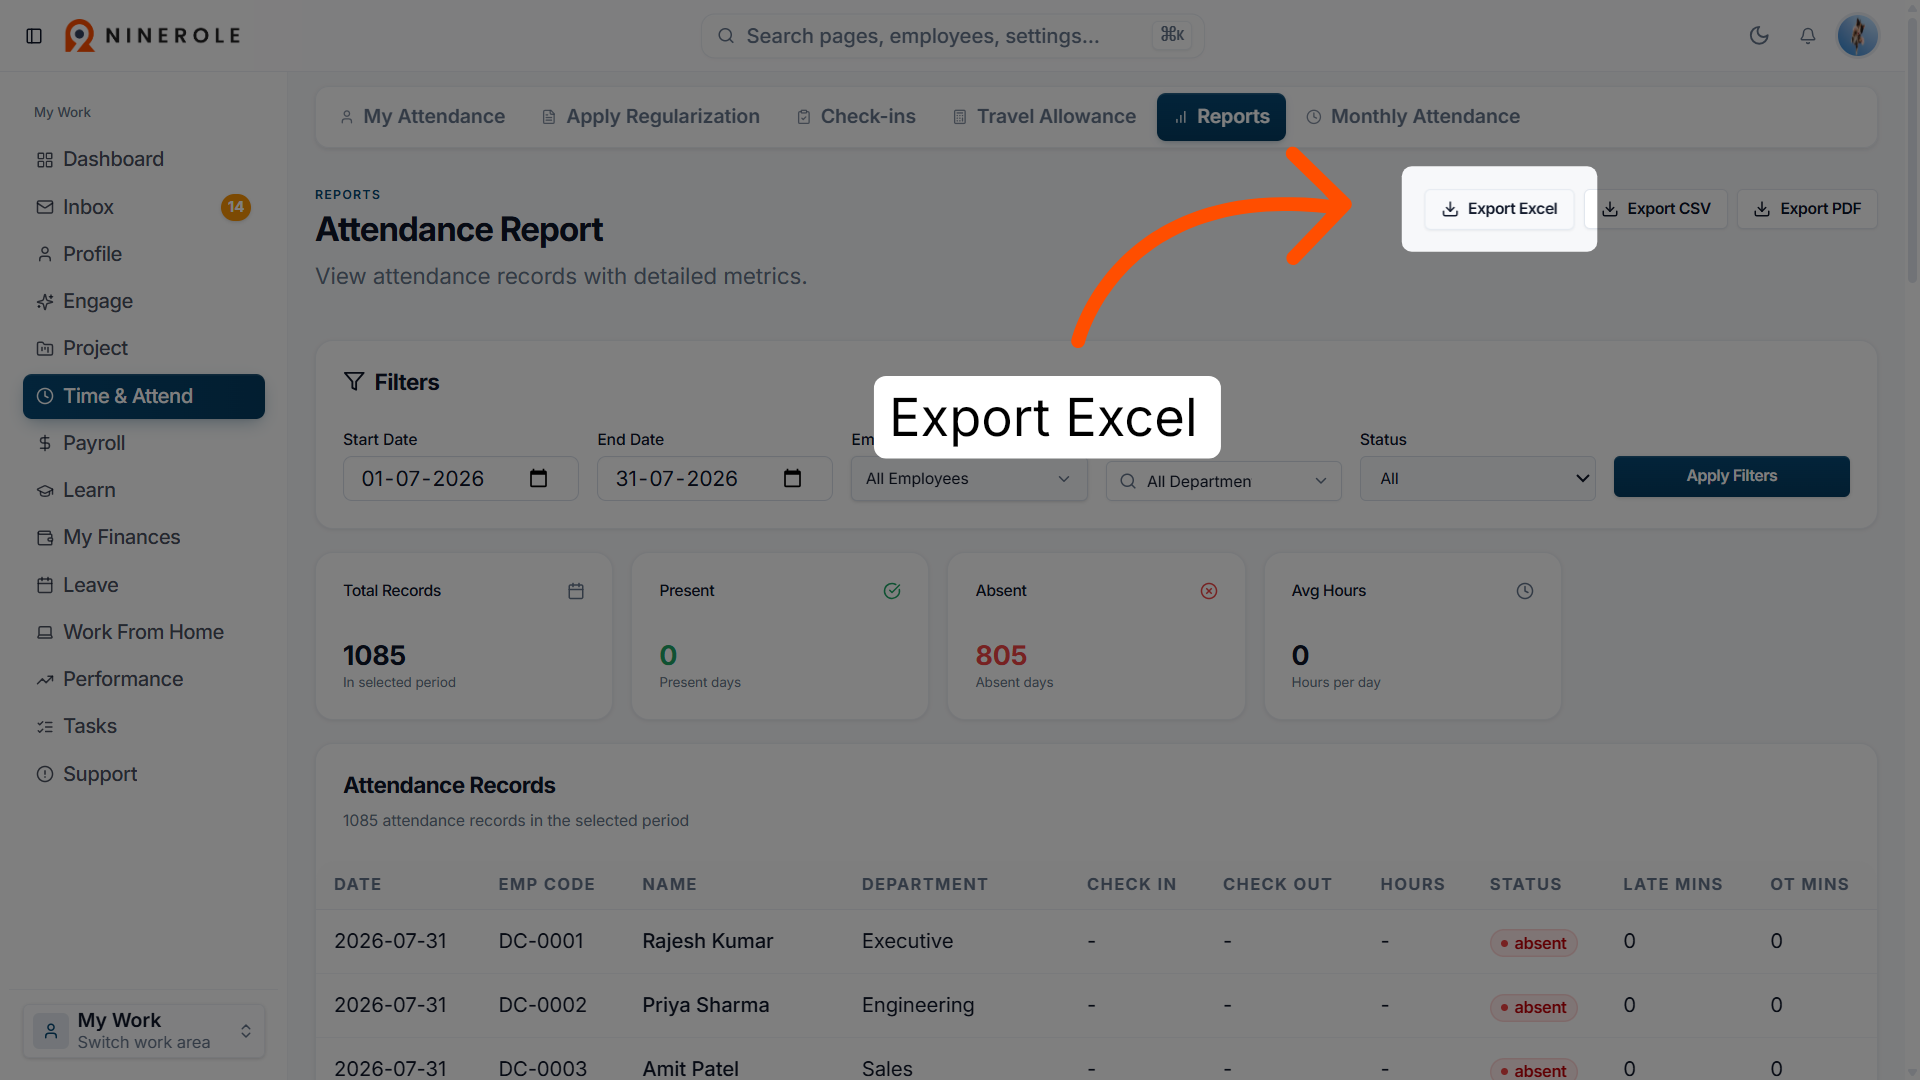The width and height of the screenshot is (1920, 1080).
Task: Click the Priya Sharma name cell
Action: [x=705, y=1005]
